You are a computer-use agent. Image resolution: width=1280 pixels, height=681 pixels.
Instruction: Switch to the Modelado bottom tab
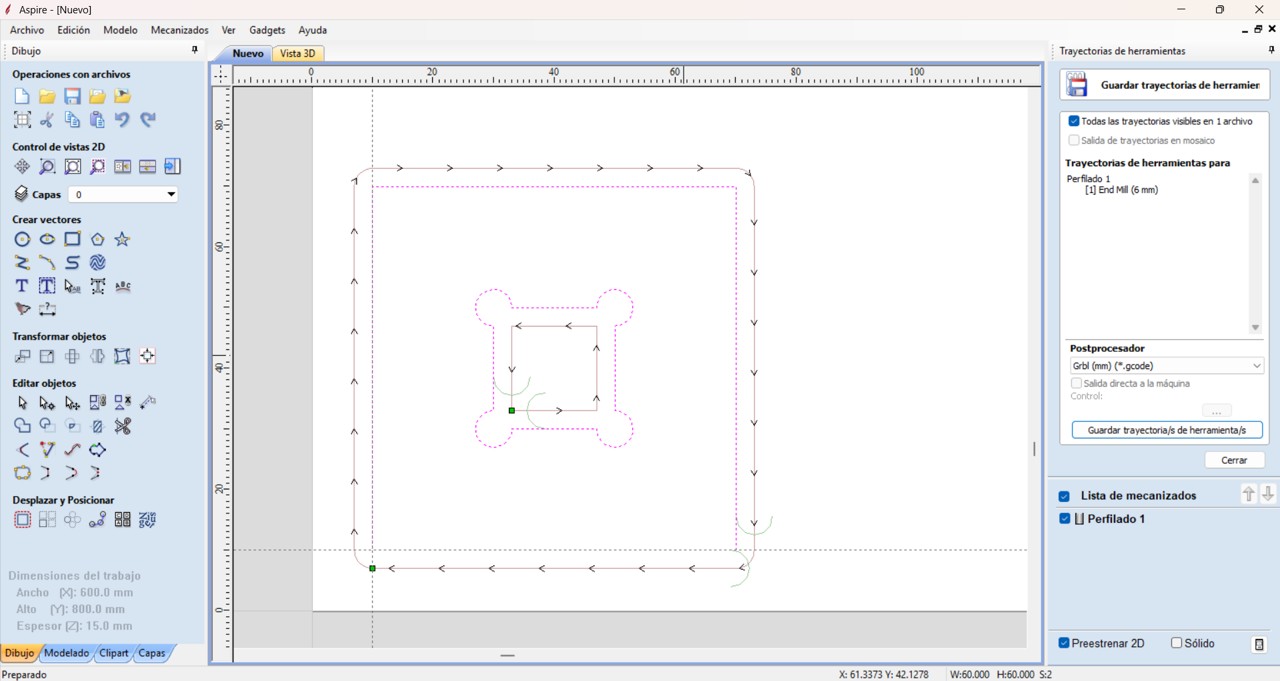tap(66, 653)
